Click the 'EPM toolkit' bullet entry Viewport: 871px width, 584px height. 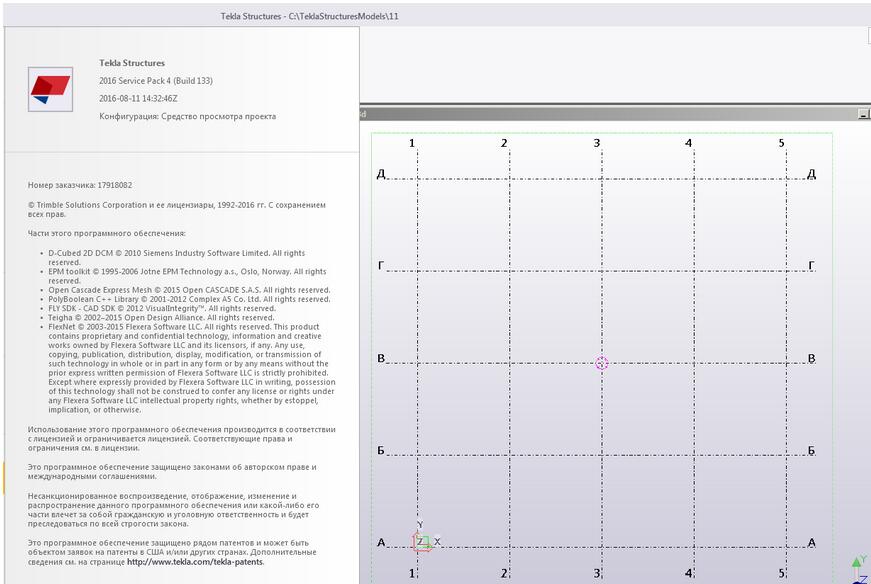pos(187,276)
